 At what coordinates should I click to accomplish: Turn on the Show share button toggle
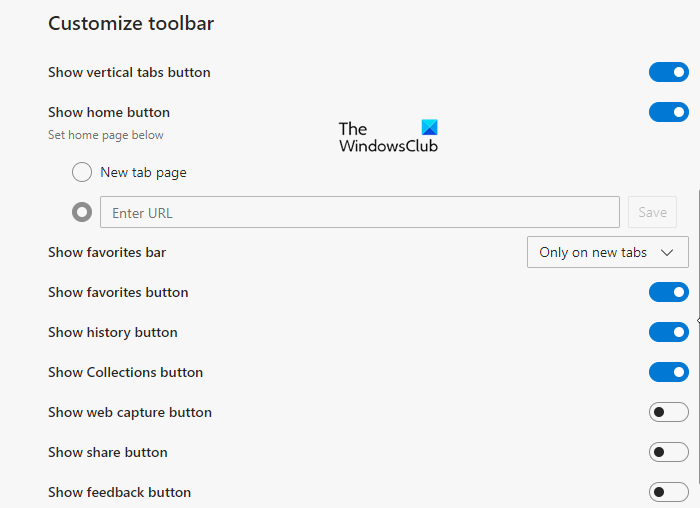pyautogui.click(x=668, y=452)
